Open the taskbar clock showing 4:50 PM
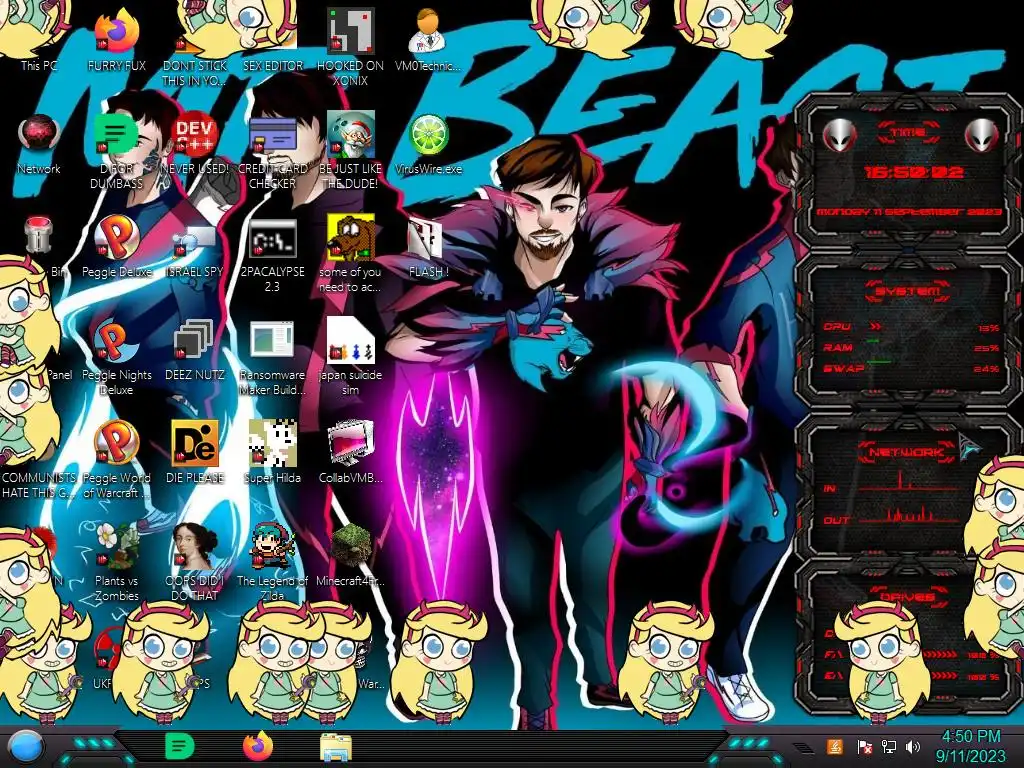The width and height of the screenshot is (1024, 768). [970, 746]
